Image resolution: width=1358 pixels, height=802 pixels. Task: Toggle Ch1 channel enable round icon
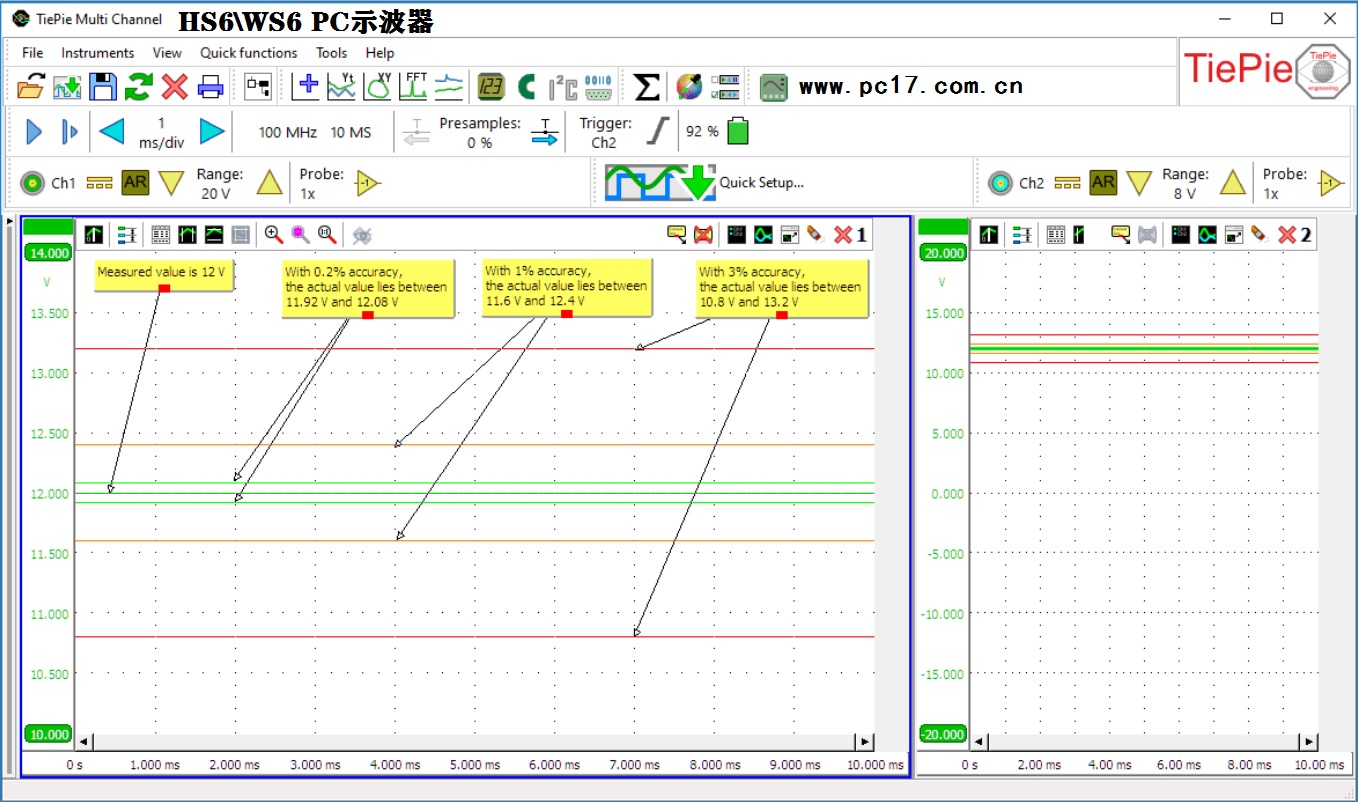(33, 183)
